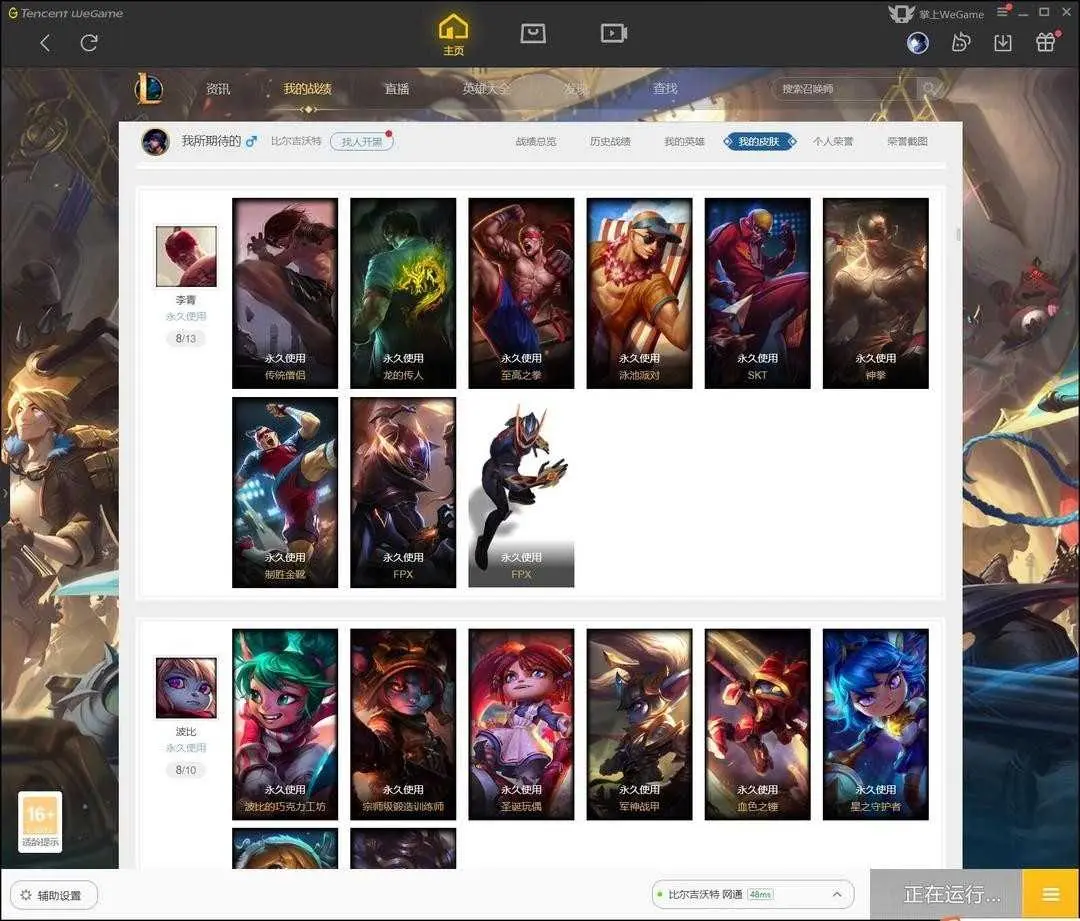Select the 传统僧侣 skin card

point(285,293)
